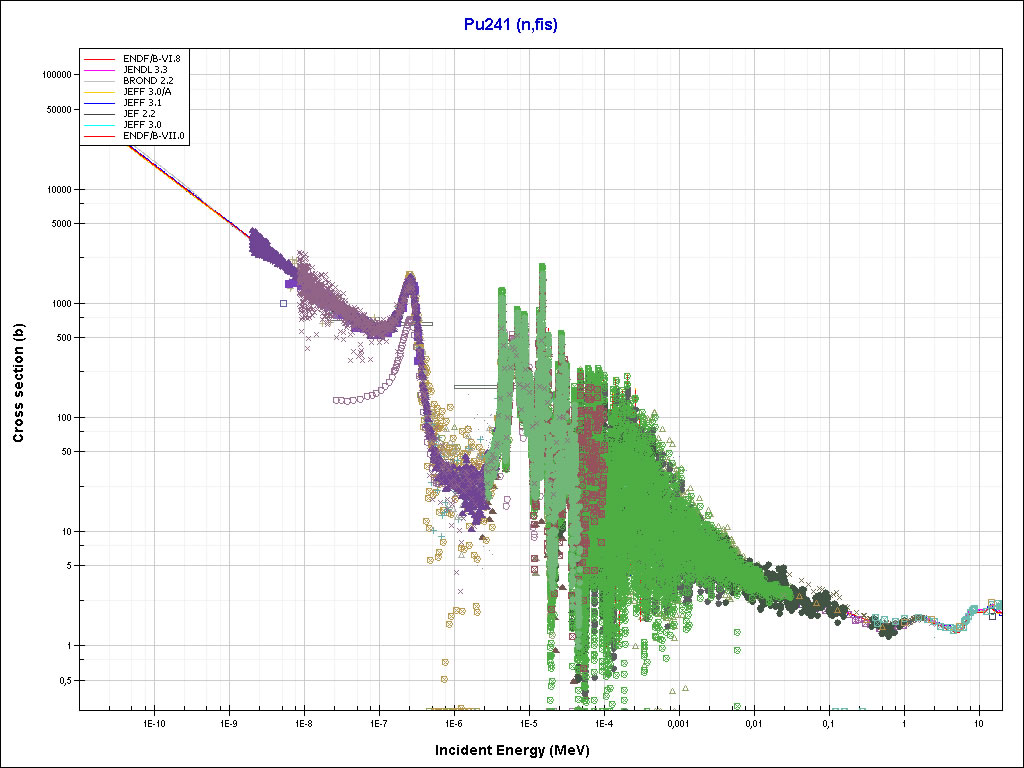Click the 0,5 y-axis tick label
Image resolution: width=1024 pixels, height=768 pixels.
[67, 680]
